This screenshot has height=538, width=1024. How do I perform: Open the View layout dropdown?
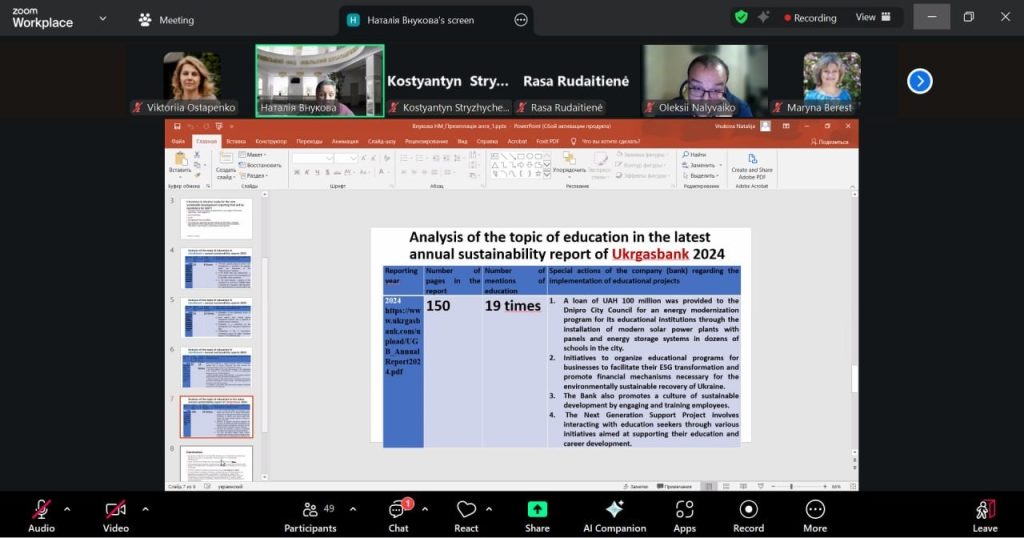click(x=872, y=17)
